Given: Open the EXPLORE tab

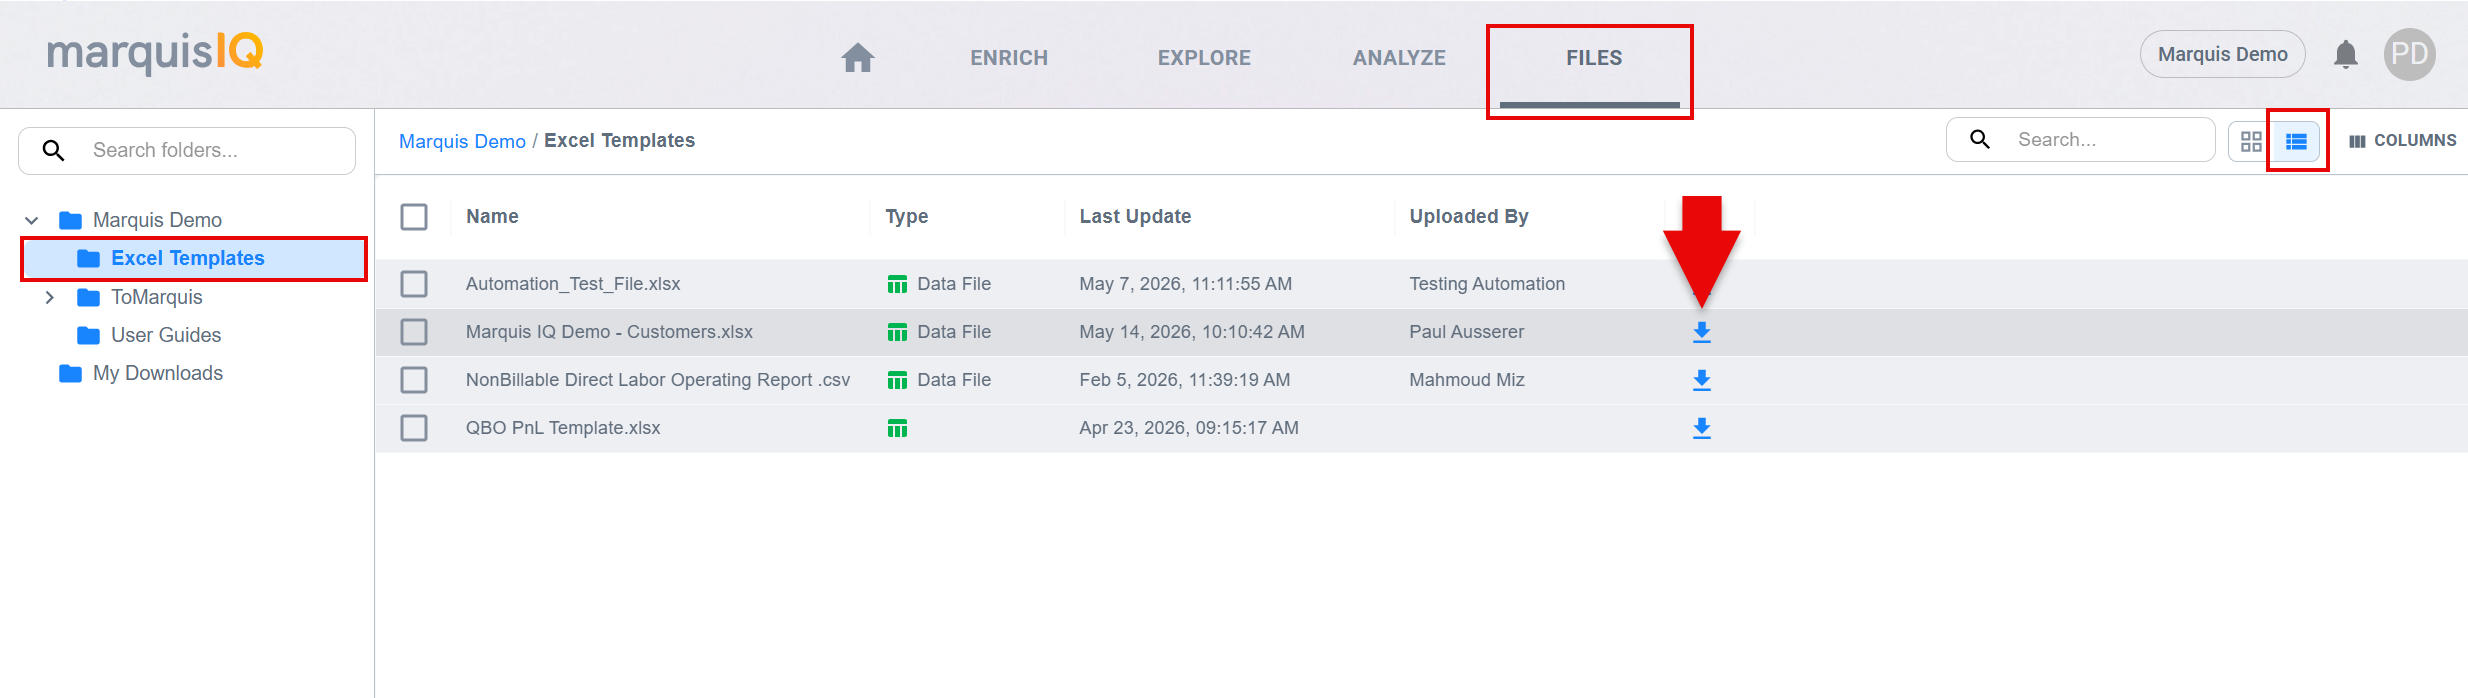Looking at the screenshot, I should pos(1204,58).
